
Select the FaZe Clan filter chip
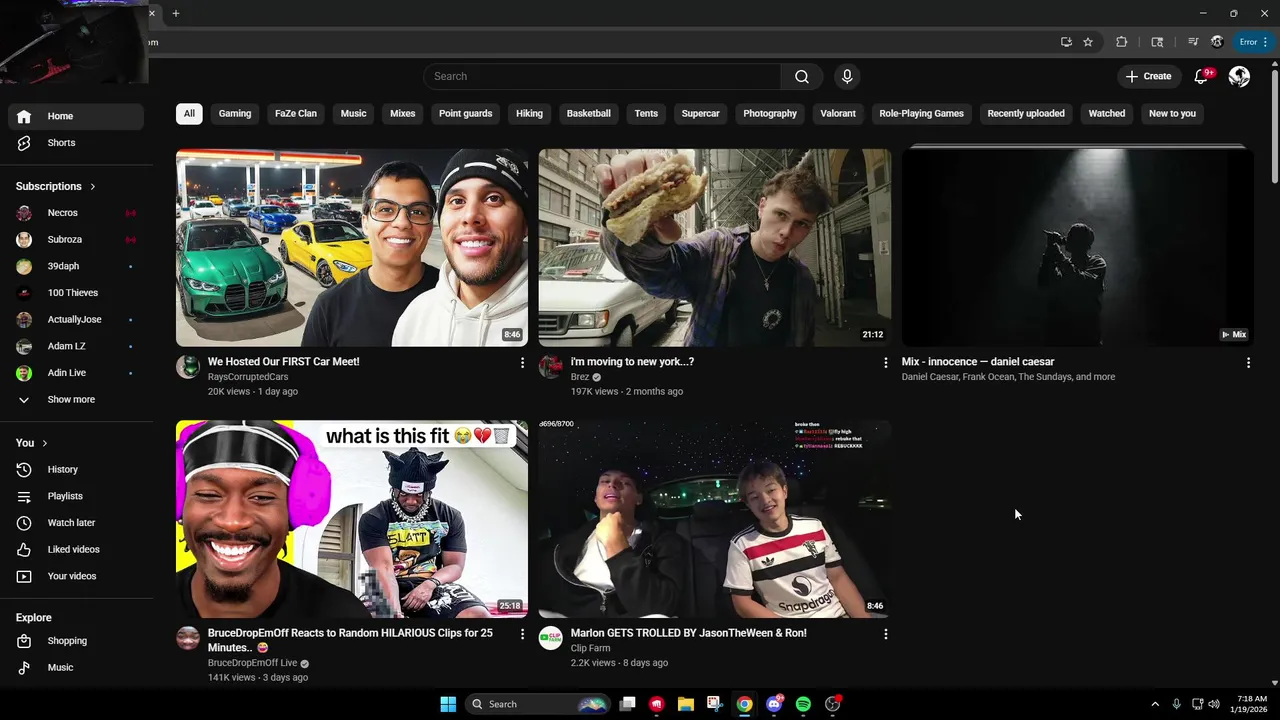pos(296,114)
